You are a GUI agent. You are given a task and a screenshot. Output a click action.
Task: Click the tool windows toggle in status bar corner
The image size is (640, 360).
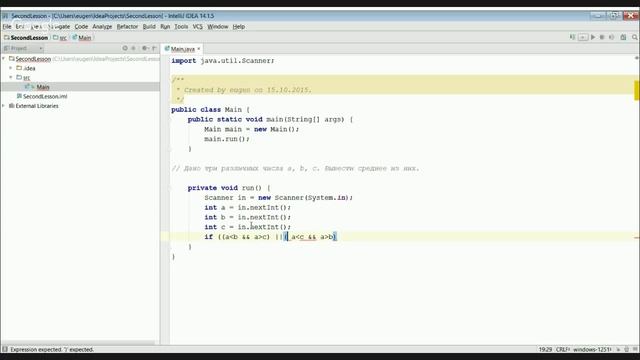click(4, 349)
